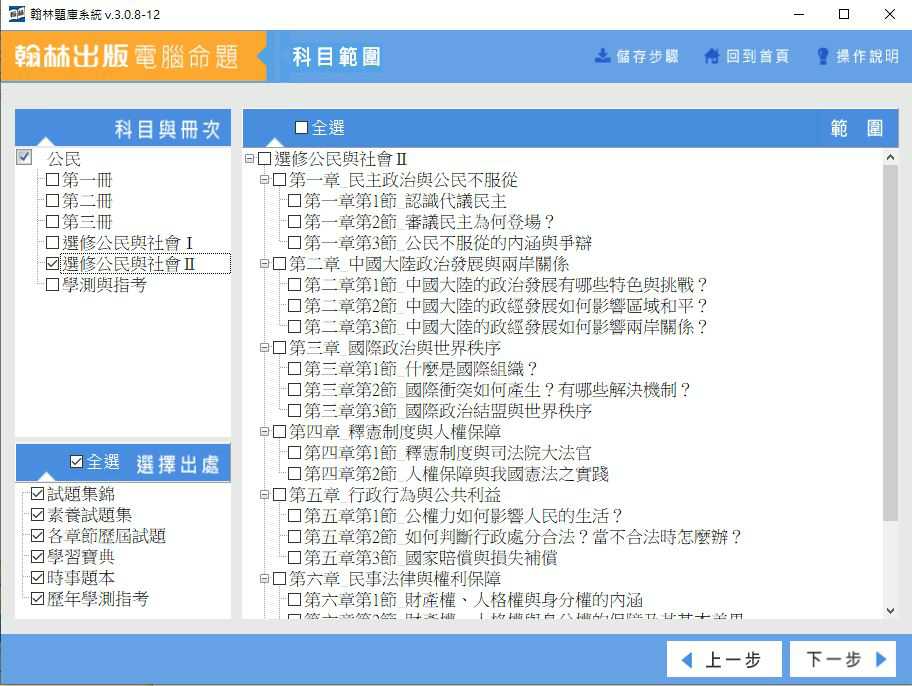912x686 pixels.
Task: Uncheck 時事題本 checkbox
Action: [x=37, y=578]
